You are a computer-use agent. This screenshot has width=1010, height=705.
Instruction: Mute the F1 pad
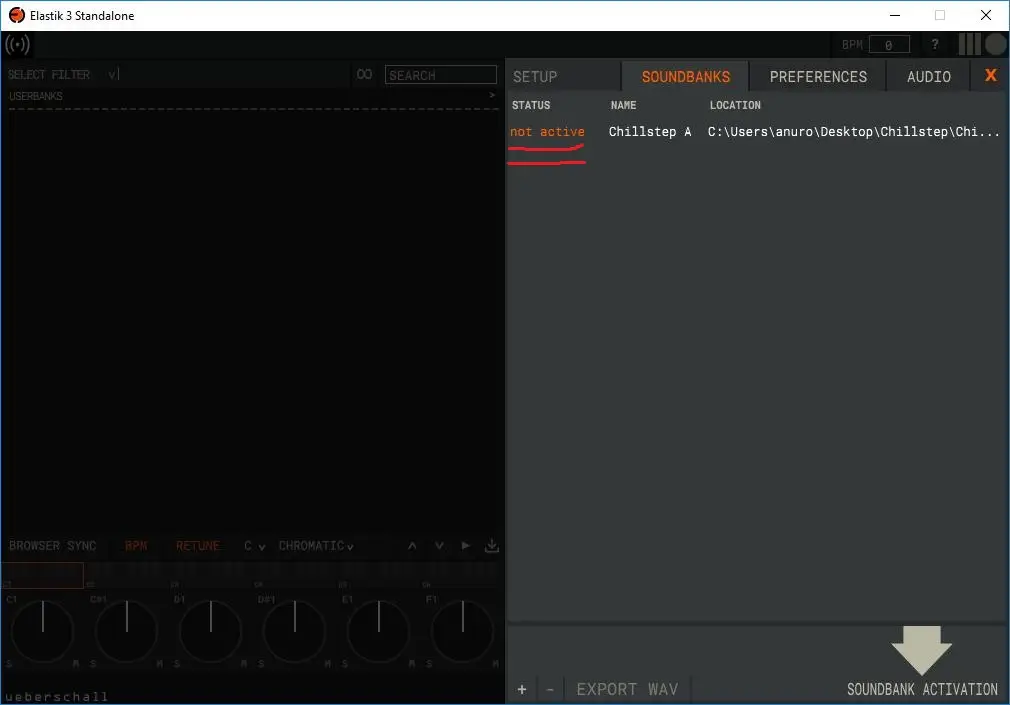(495, 664)
